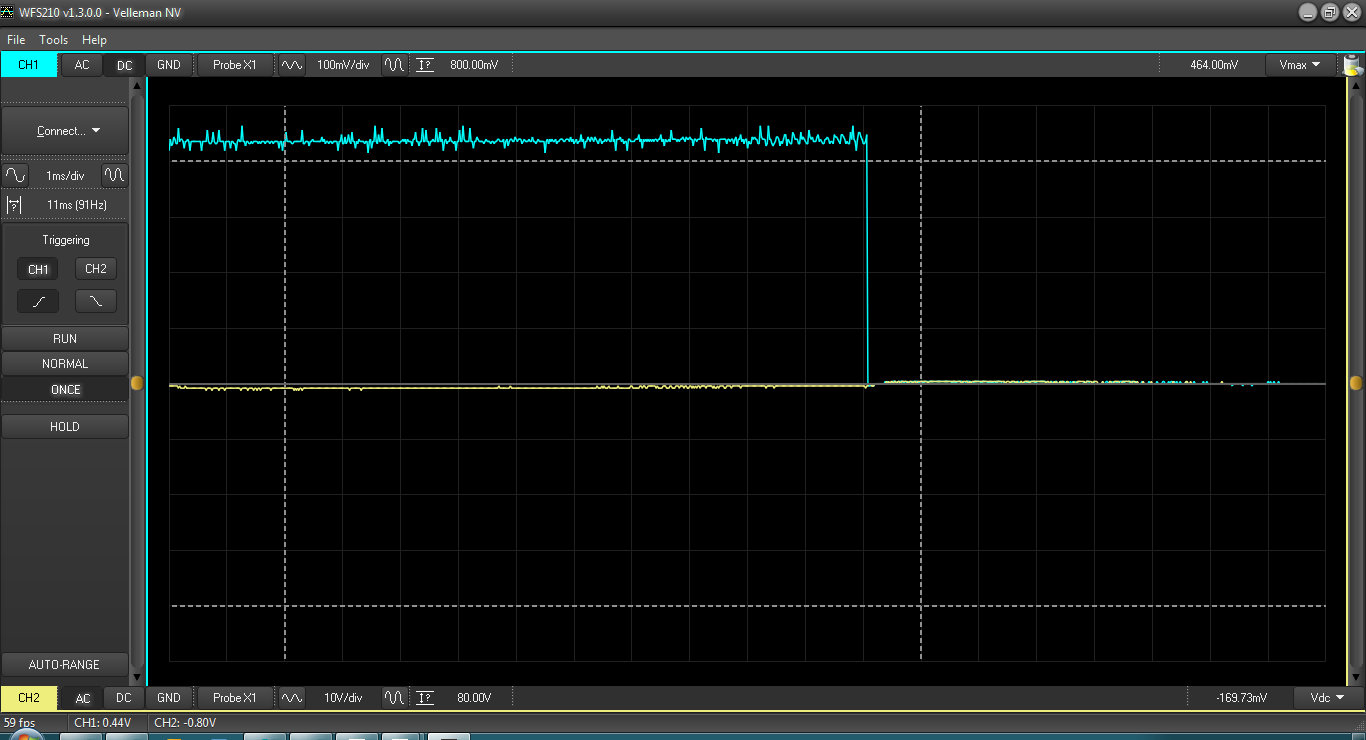
Task: Toggle the CH1 channel display
Action: coord(29,65)
